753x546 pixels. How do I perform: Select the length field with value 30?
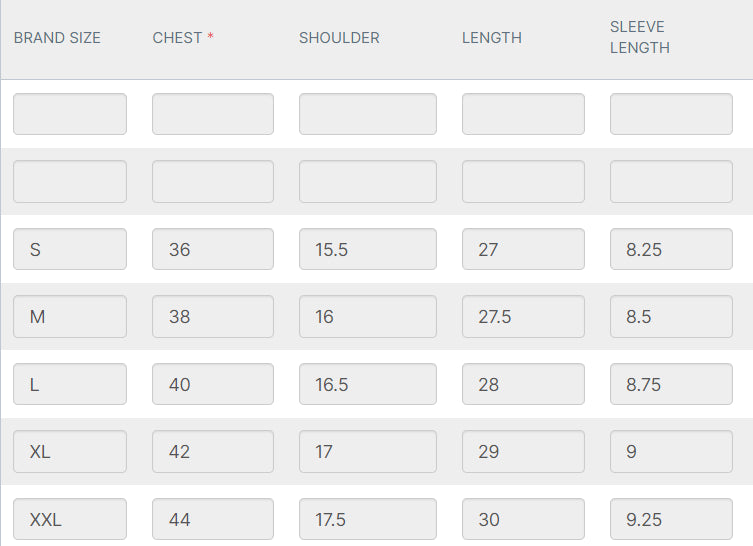pyautogui.click(x=523, y=519)
